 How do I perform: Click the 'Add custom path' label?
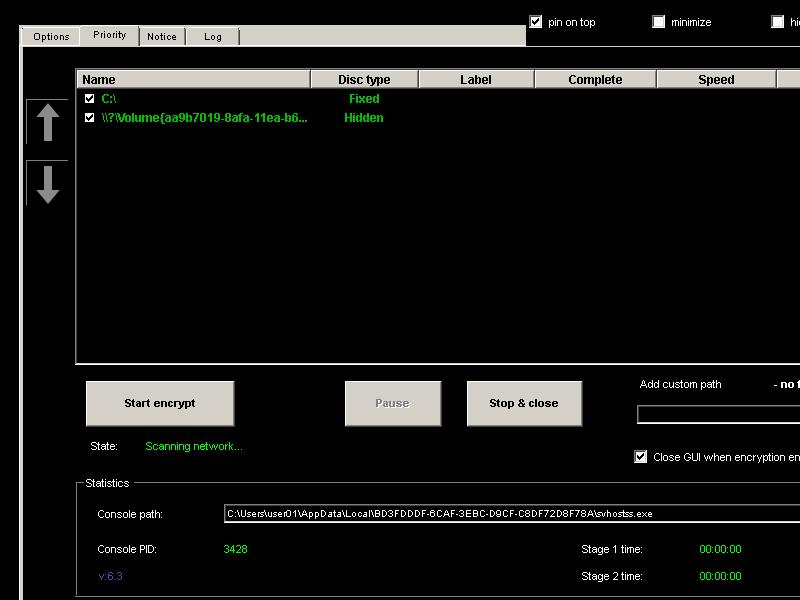point(681,384)
